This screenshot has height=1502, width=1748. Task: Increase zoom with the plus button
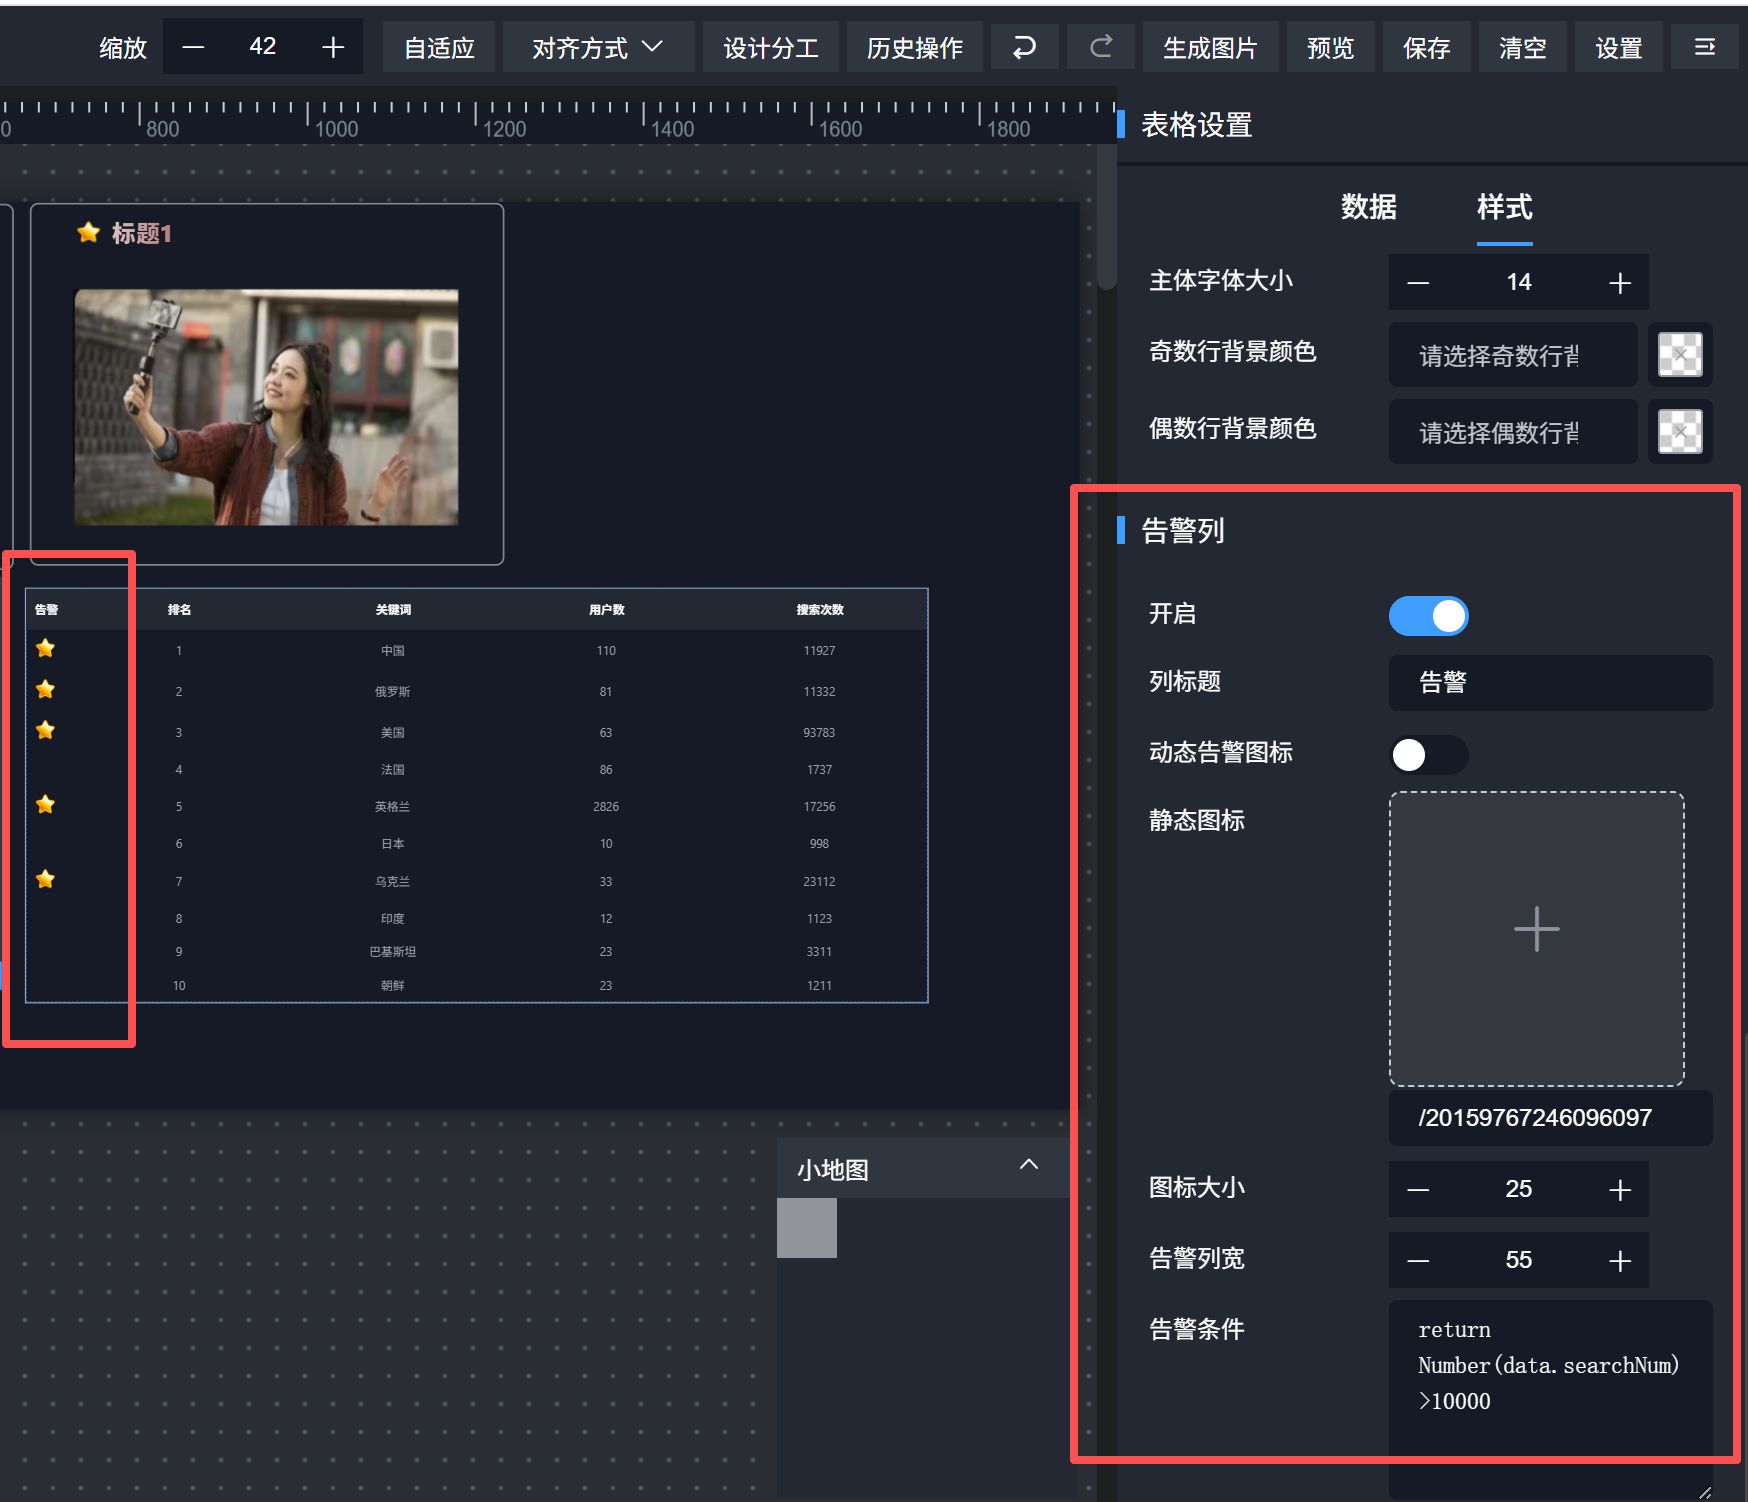pos(333,47)
